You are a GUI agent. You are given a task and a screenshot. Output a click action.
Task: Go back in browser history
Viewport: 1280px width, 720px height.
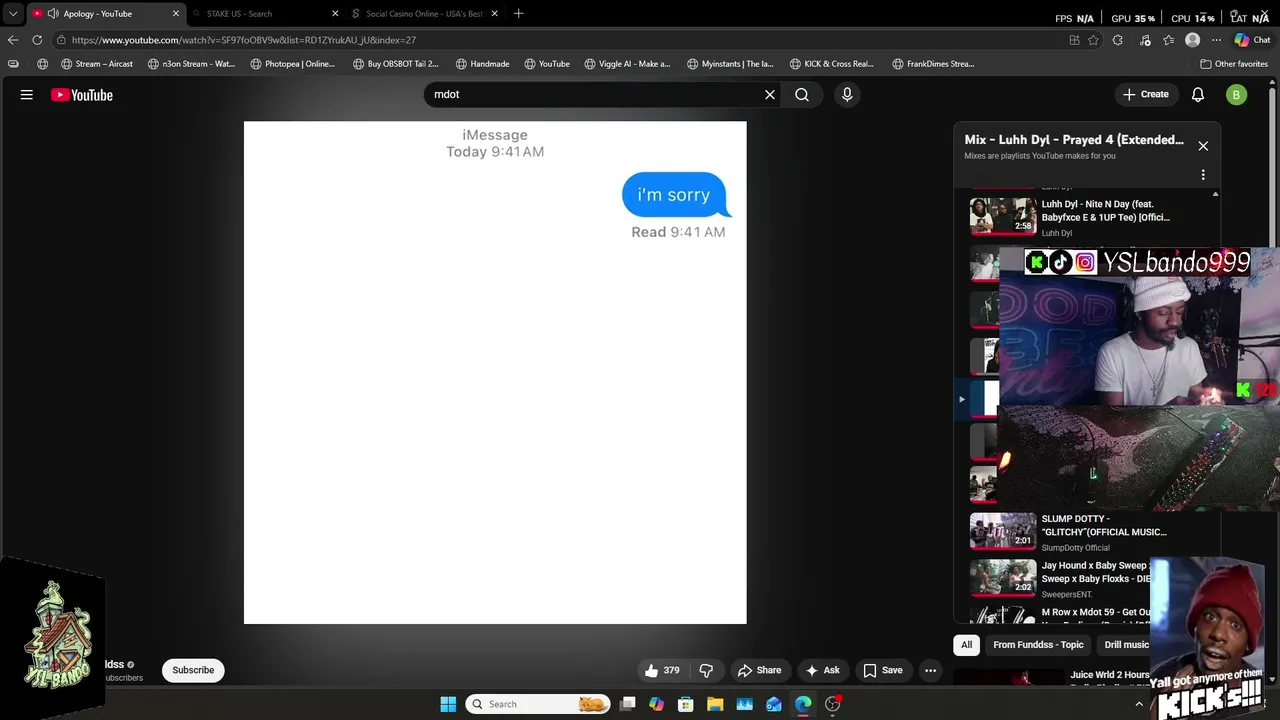13,40
